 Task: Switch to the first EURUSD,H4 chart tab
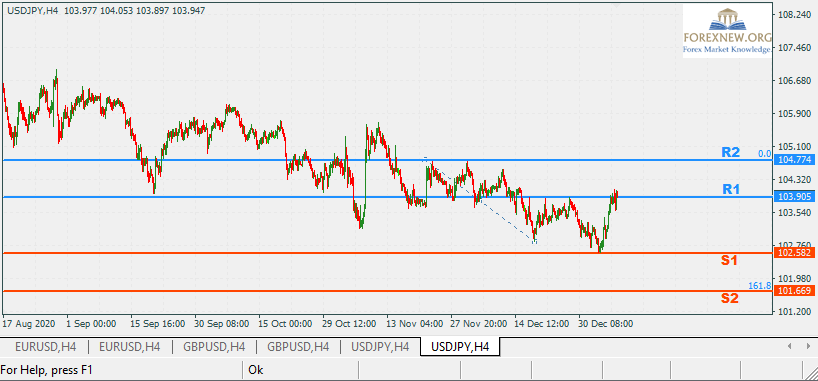coord(45,347)
